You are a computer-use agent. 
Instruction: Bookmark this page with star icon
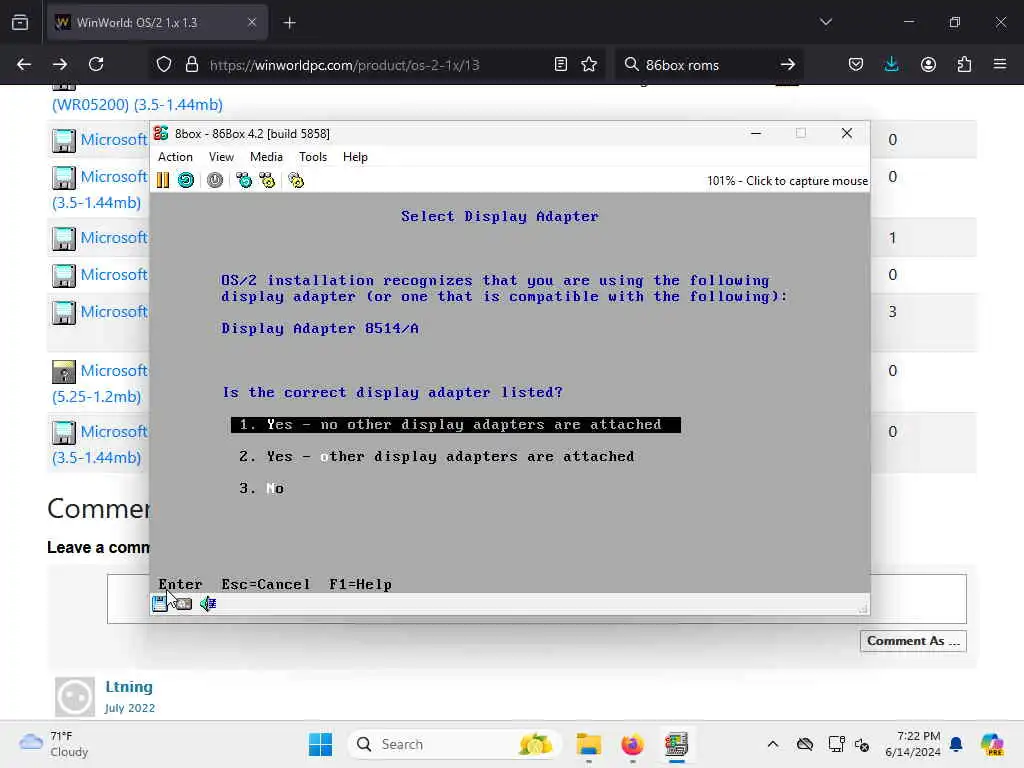click(589, 65)
